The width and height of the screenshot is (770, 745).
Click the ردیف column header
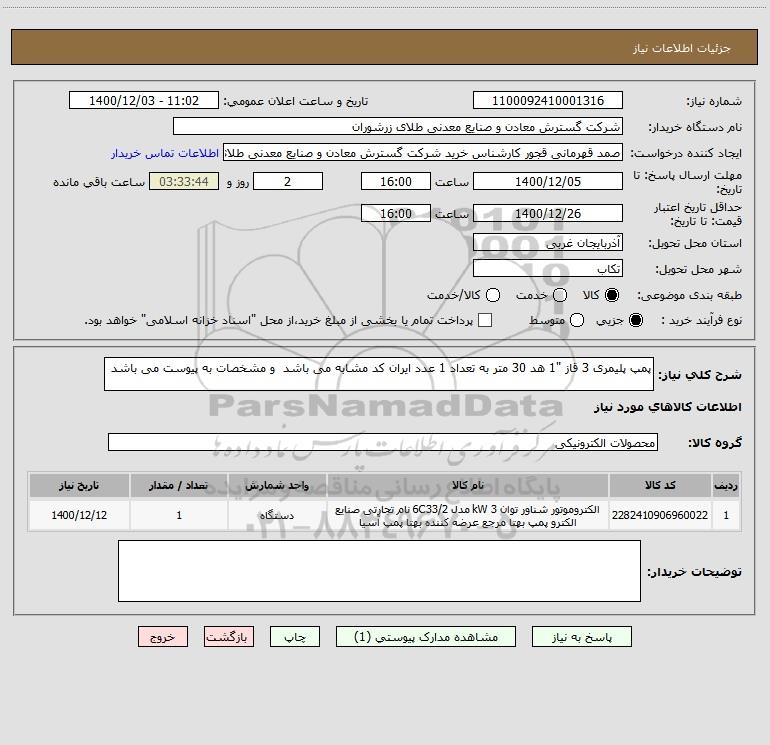click(x=726, y=485)
